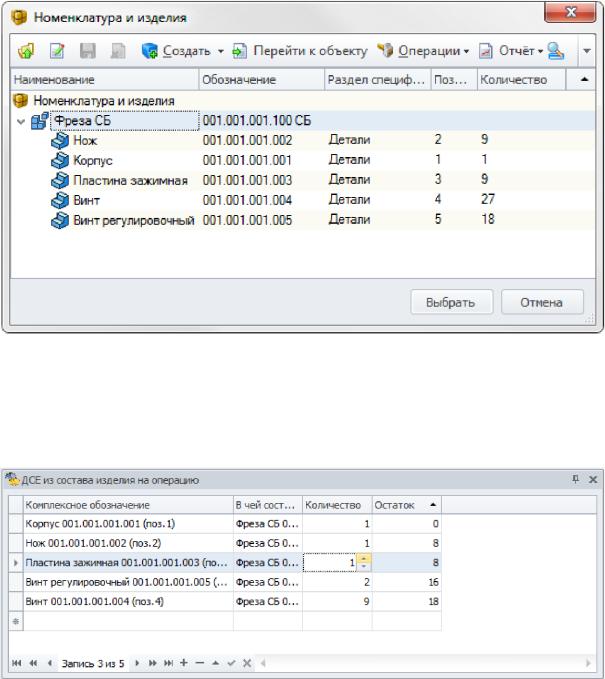
Task: Click the user search icon in toolbar
Action: tap(555, 51)
